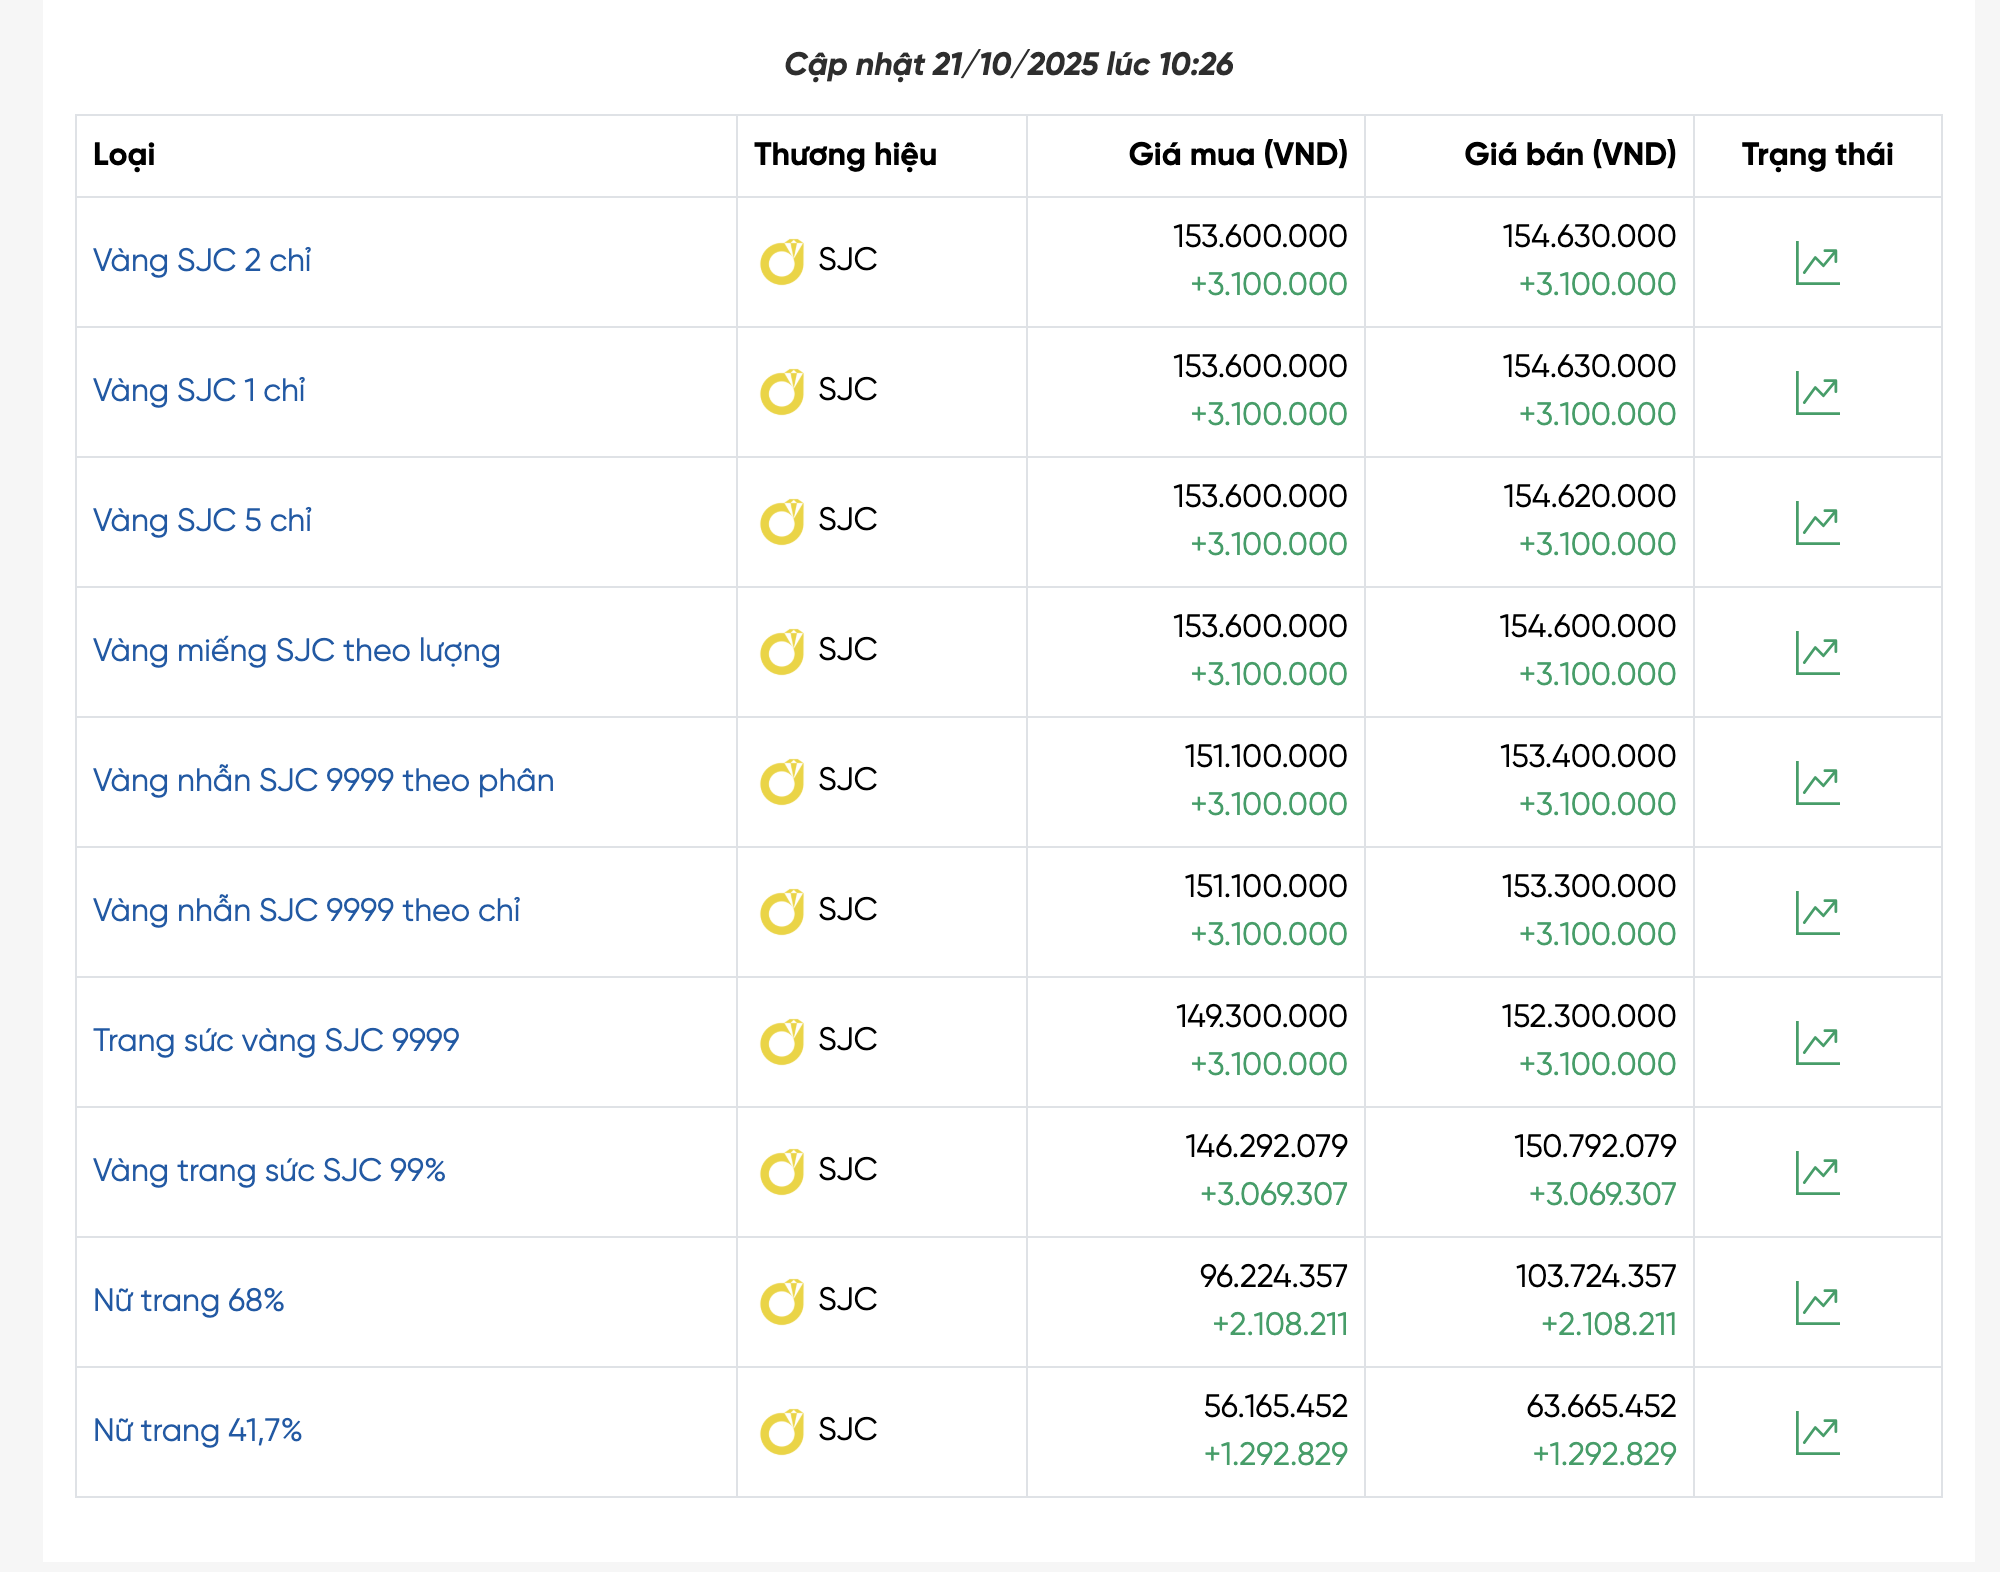2000x1572 pixels.
Task: Click the trend chart icon for Vàng SJC 5 chỉ
Action: pos(1817,523)
